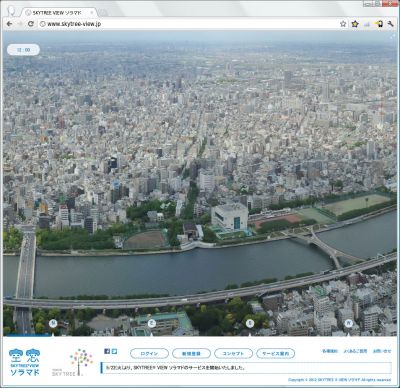Open the コンセプト concept button

[x=233, y=353]
